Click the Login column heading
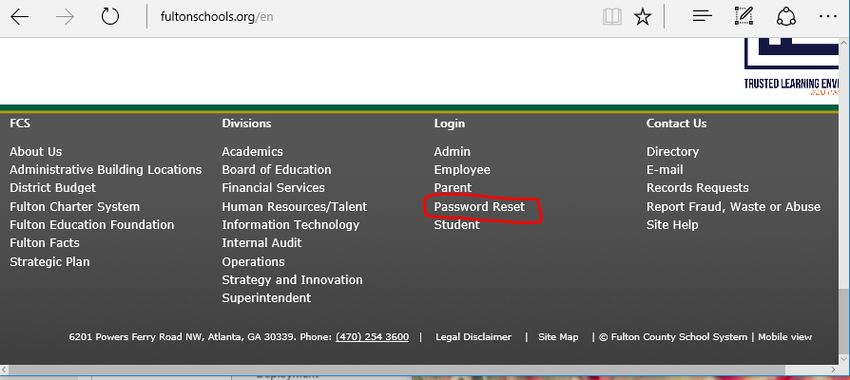This screenshot has height=380, width=850. pyautogui.click(x=449, y=123)
